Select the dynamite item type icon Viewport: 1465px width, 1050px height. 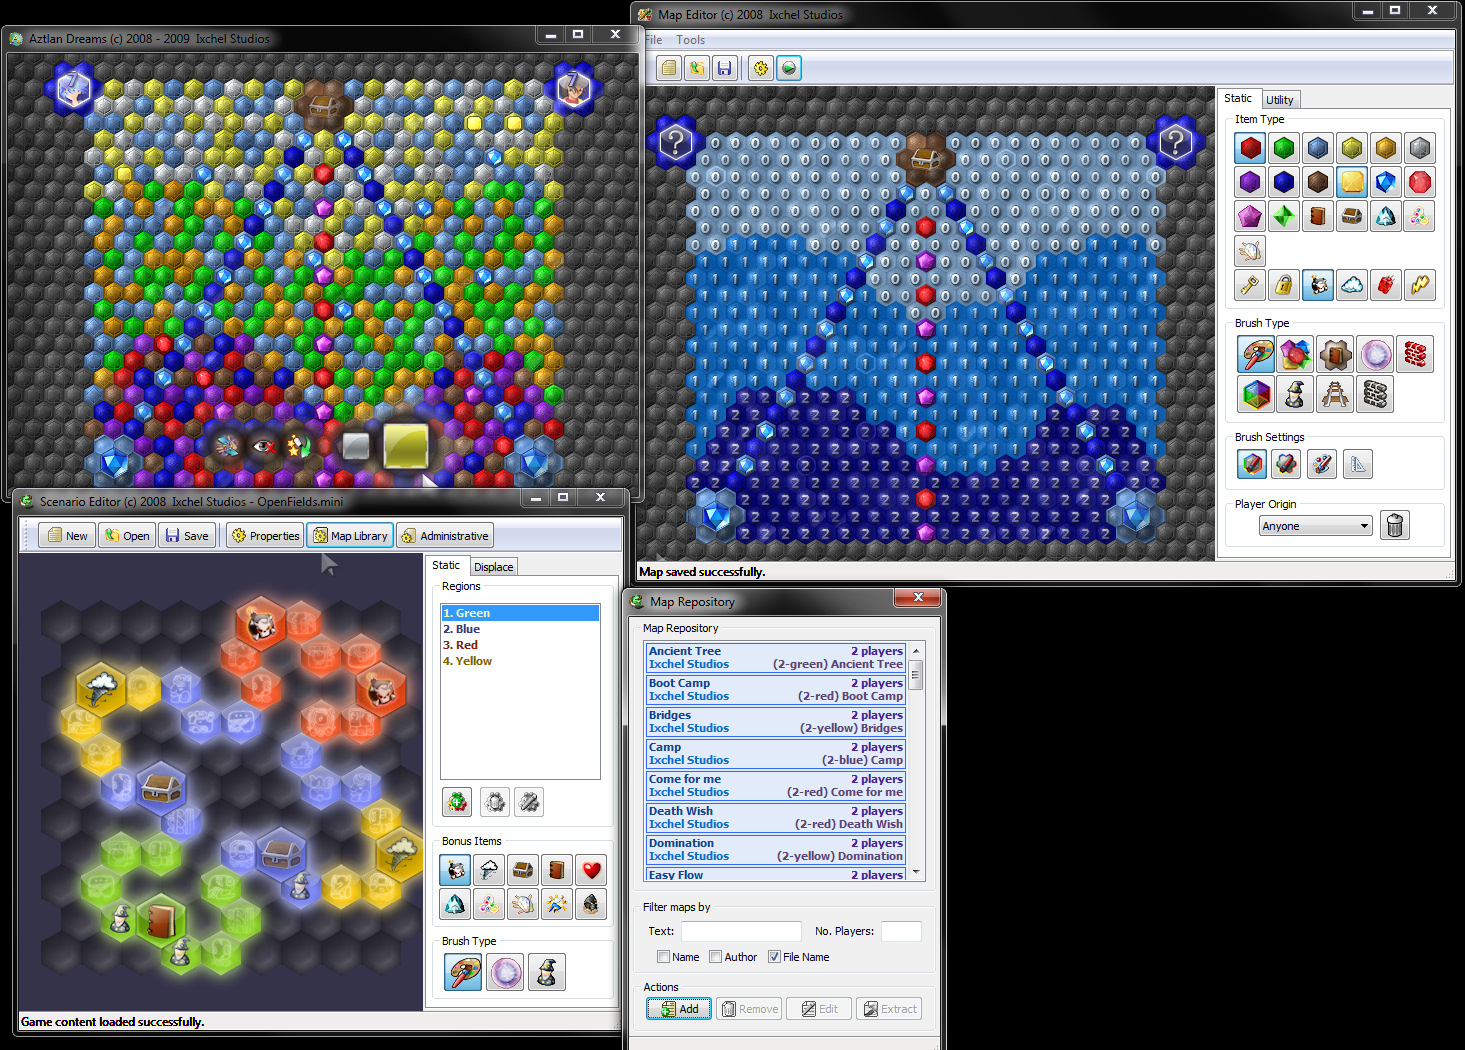pos(1385,285)
